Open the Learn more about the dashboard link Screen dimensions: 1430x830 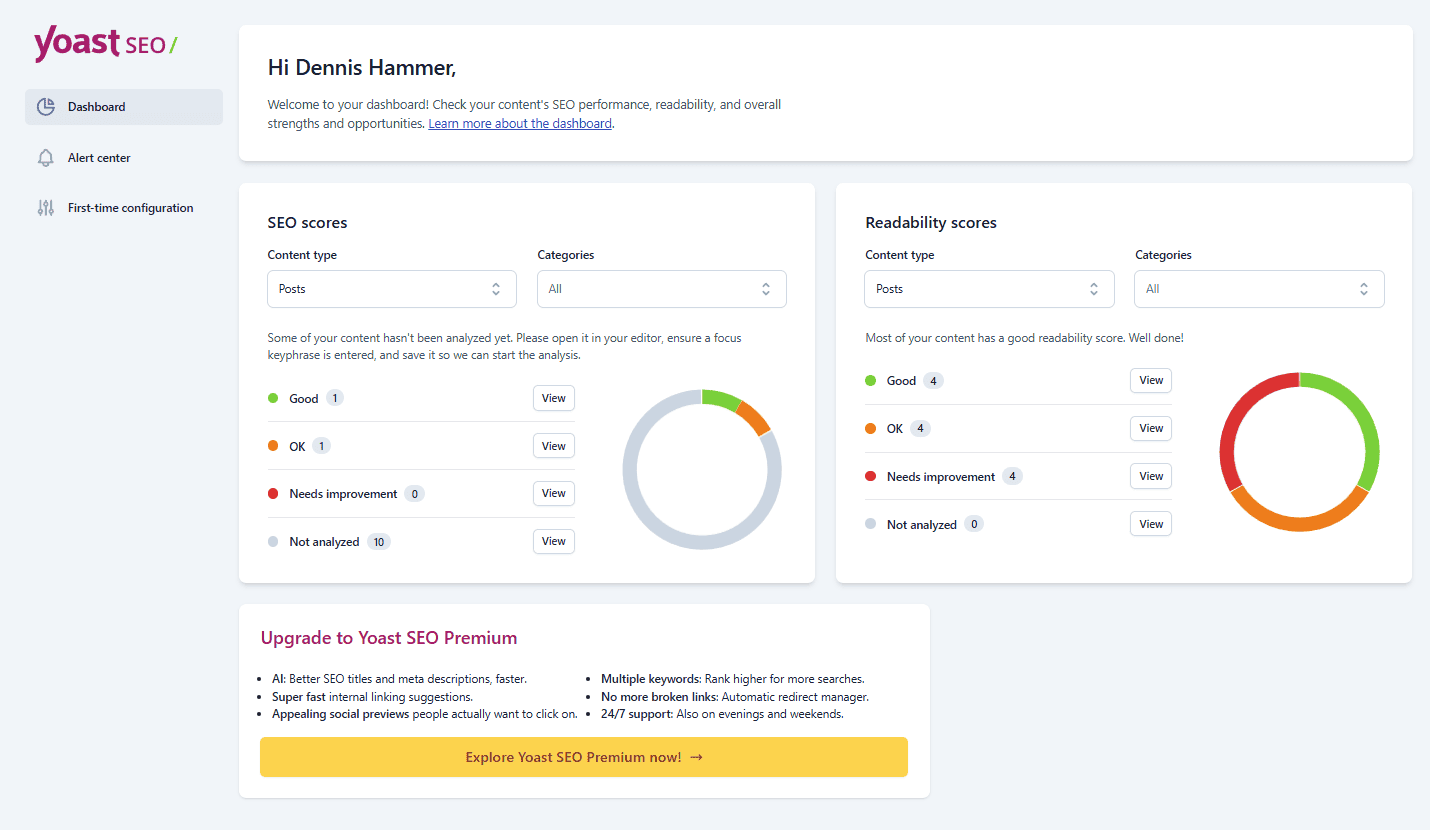point(519,122)
